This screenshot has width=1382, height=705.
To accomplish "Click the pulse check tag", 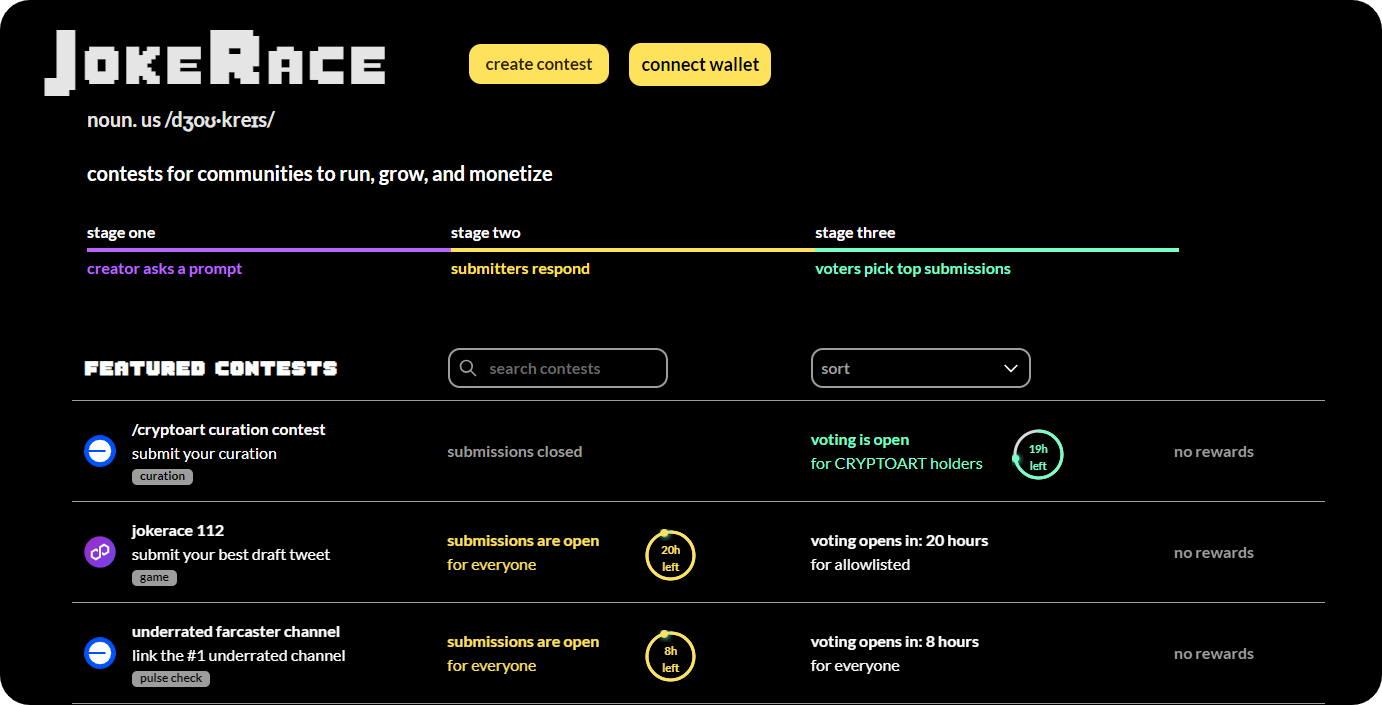I will (171, 678).
